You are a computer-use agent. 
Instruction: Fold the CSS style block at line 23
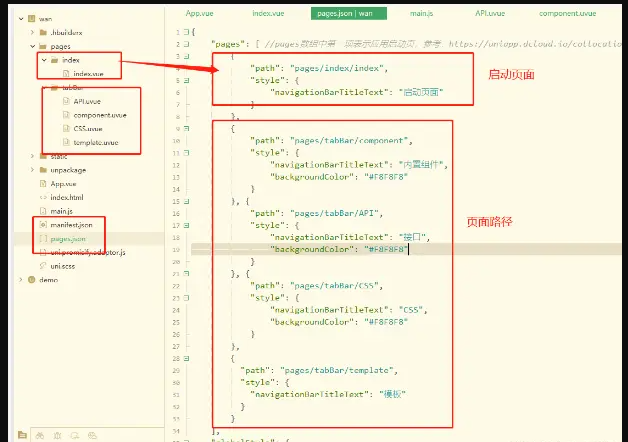pos(187,298)
